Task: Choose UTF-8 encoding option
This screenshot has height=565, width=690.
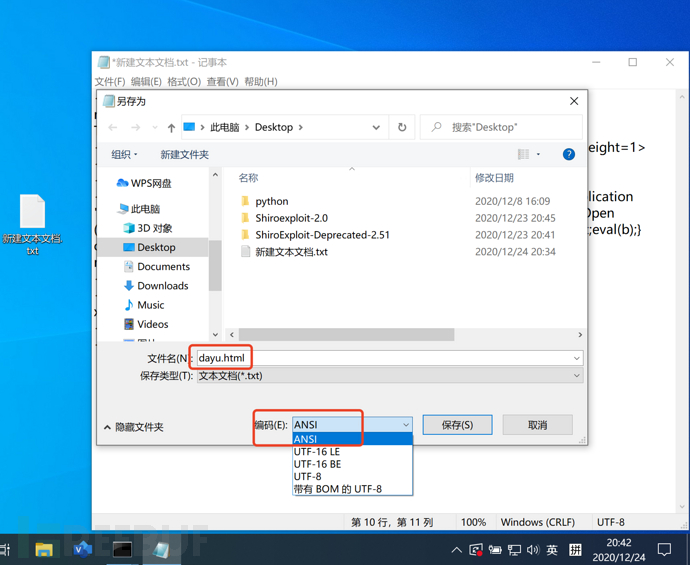Action: [352, 477]
